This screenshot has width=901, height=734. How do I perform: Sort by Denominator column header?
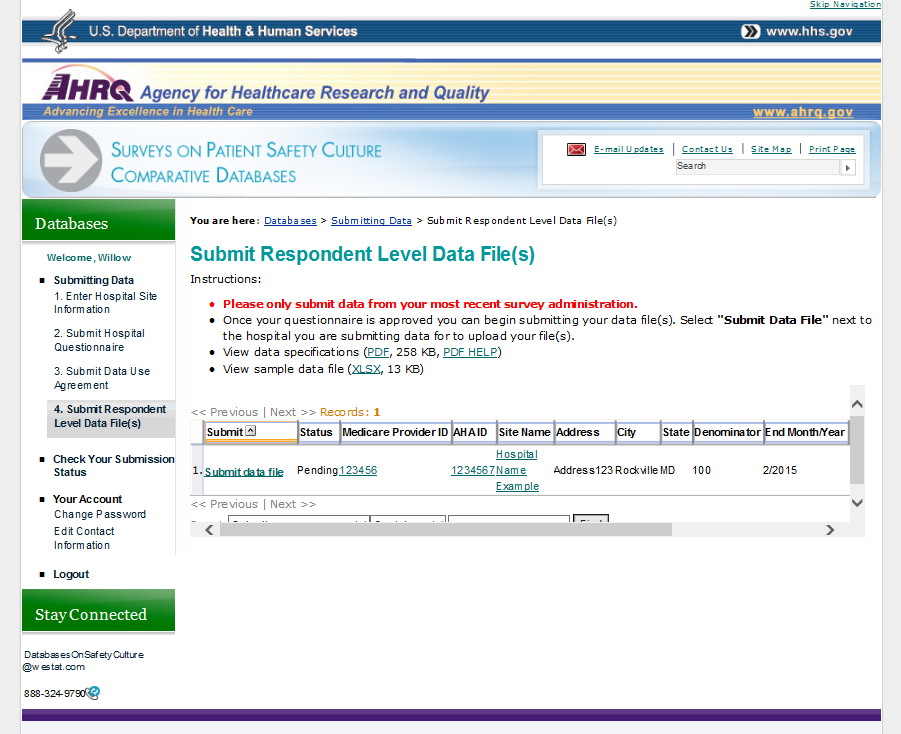(727, 432)
